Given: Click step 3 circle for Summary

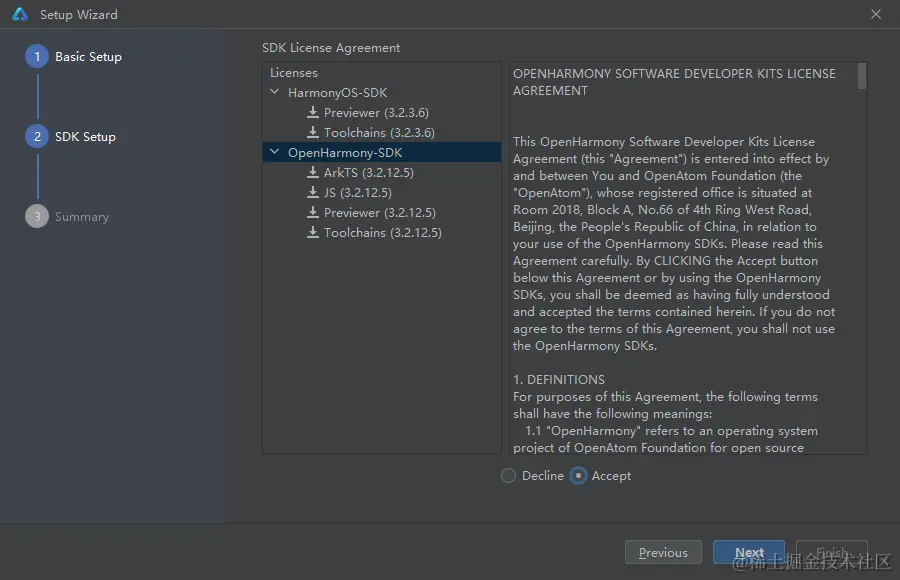Looking at the screenshot, I should point(37,216).
